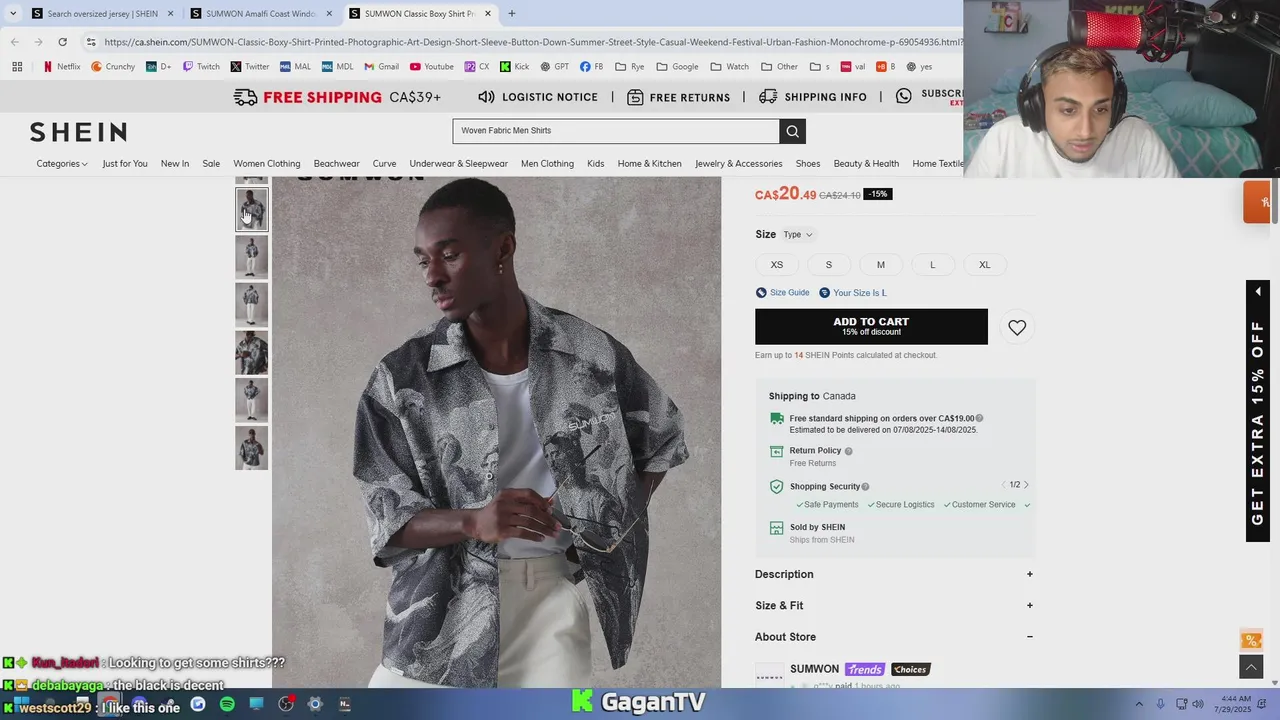Open a new browser tab

coord(512,14)
